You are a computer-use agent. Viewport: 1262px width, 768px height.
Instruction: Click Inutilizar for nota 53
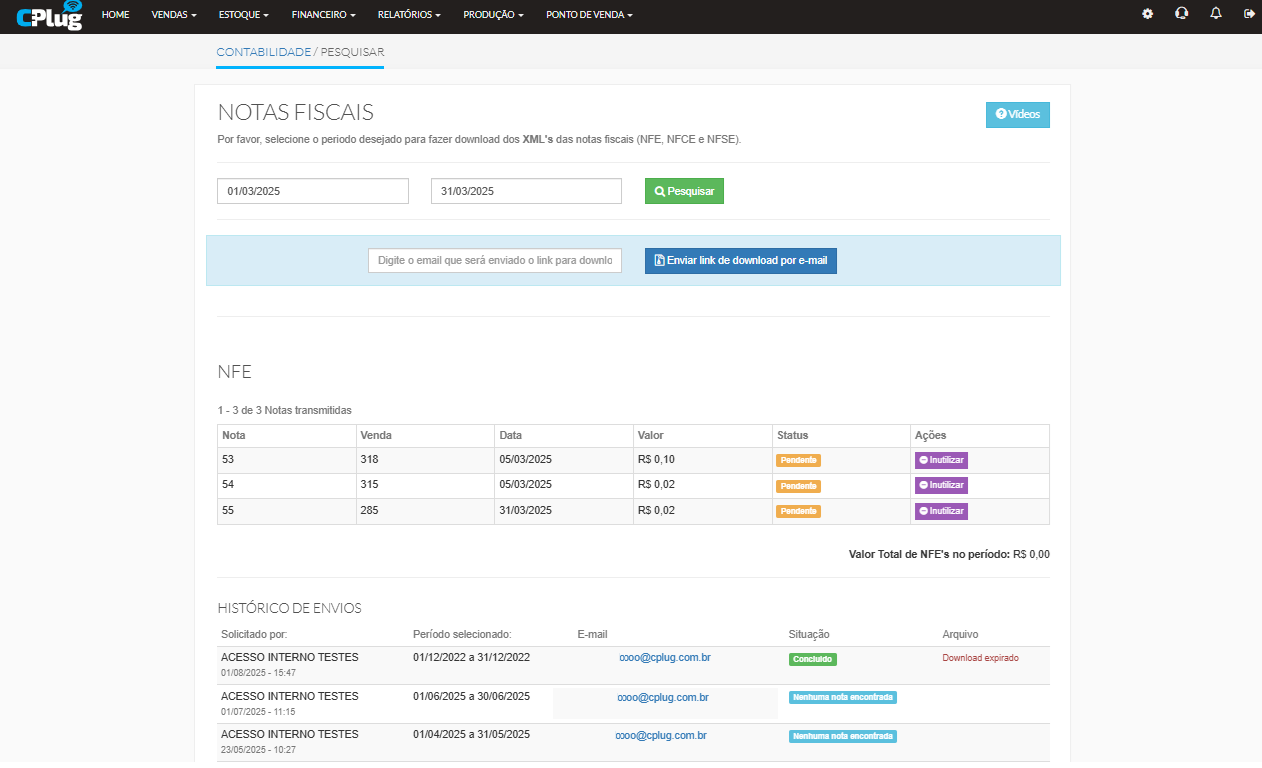point(941,460)
